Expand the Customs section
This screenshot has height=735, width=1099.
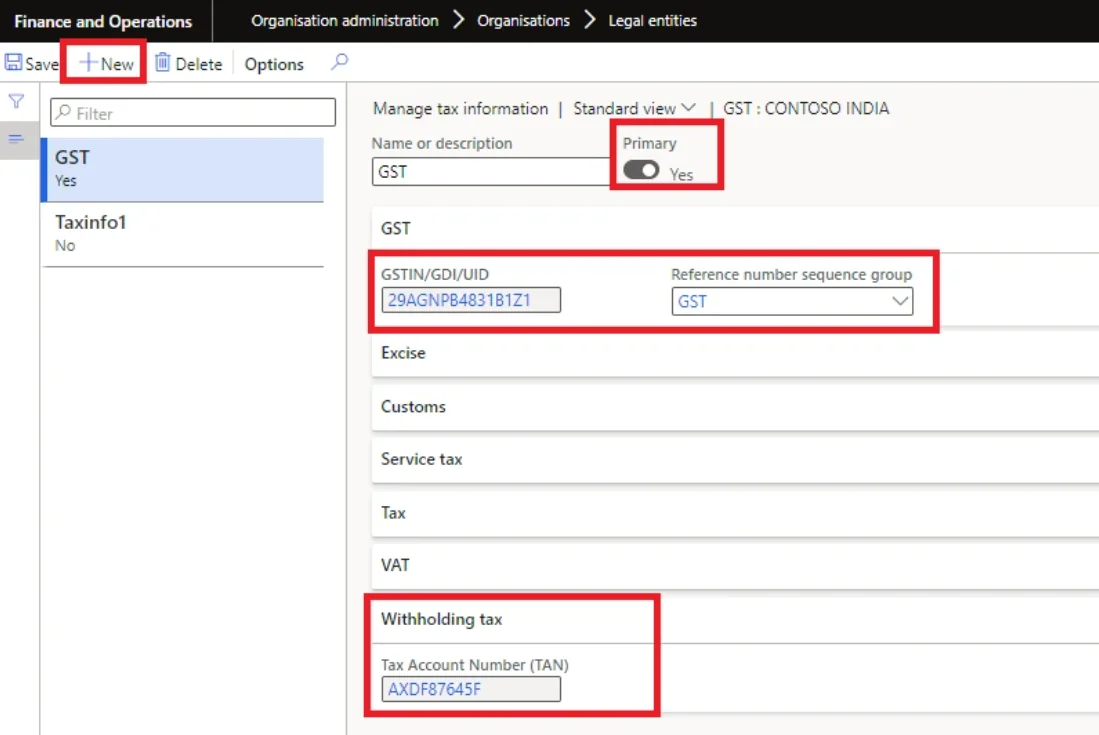tap(735, 407)
